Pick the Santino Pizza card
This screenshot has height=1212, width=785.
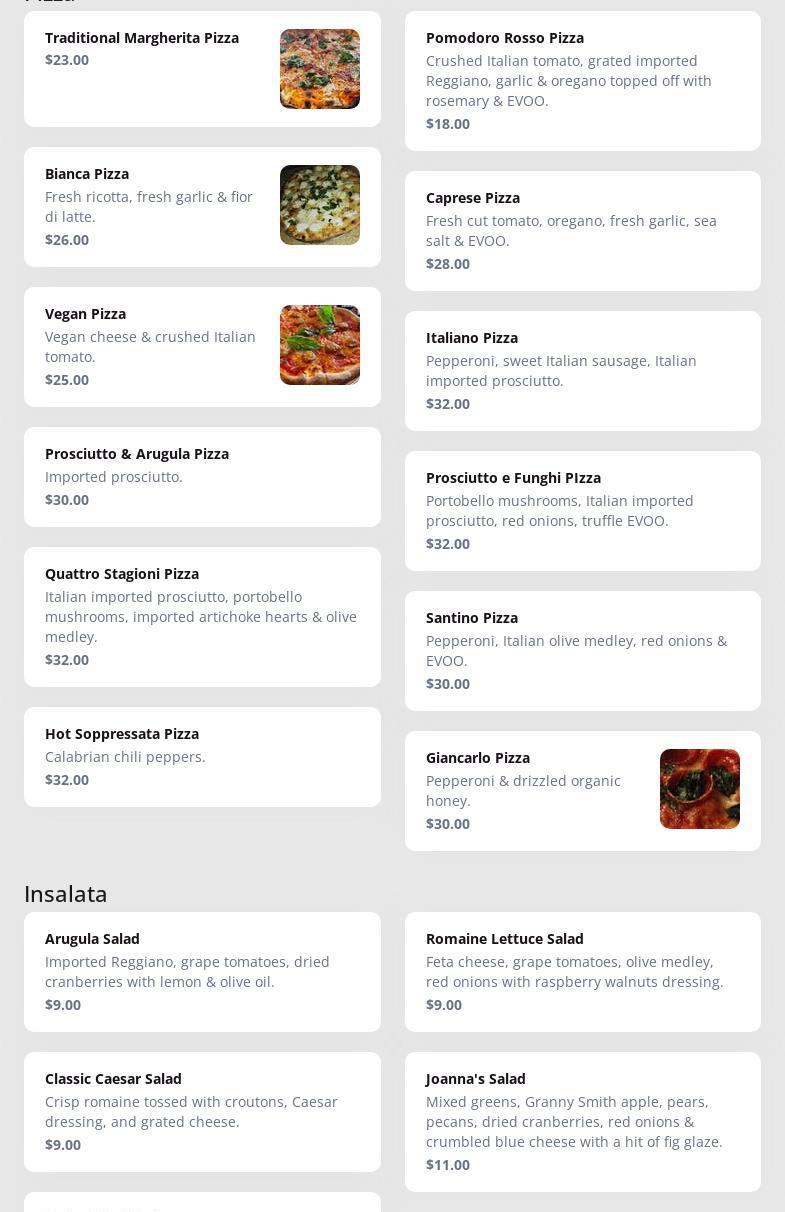pos(583,651)
